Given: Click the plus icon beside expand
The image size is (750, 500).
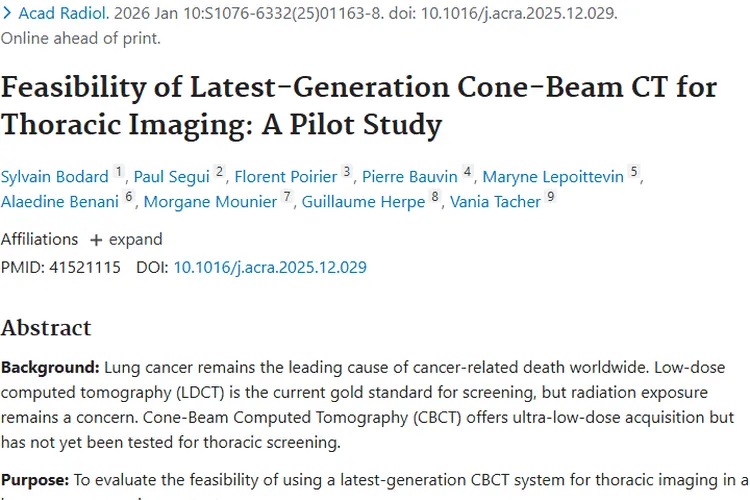Looking at the screenshot, I should coord(96,240).
